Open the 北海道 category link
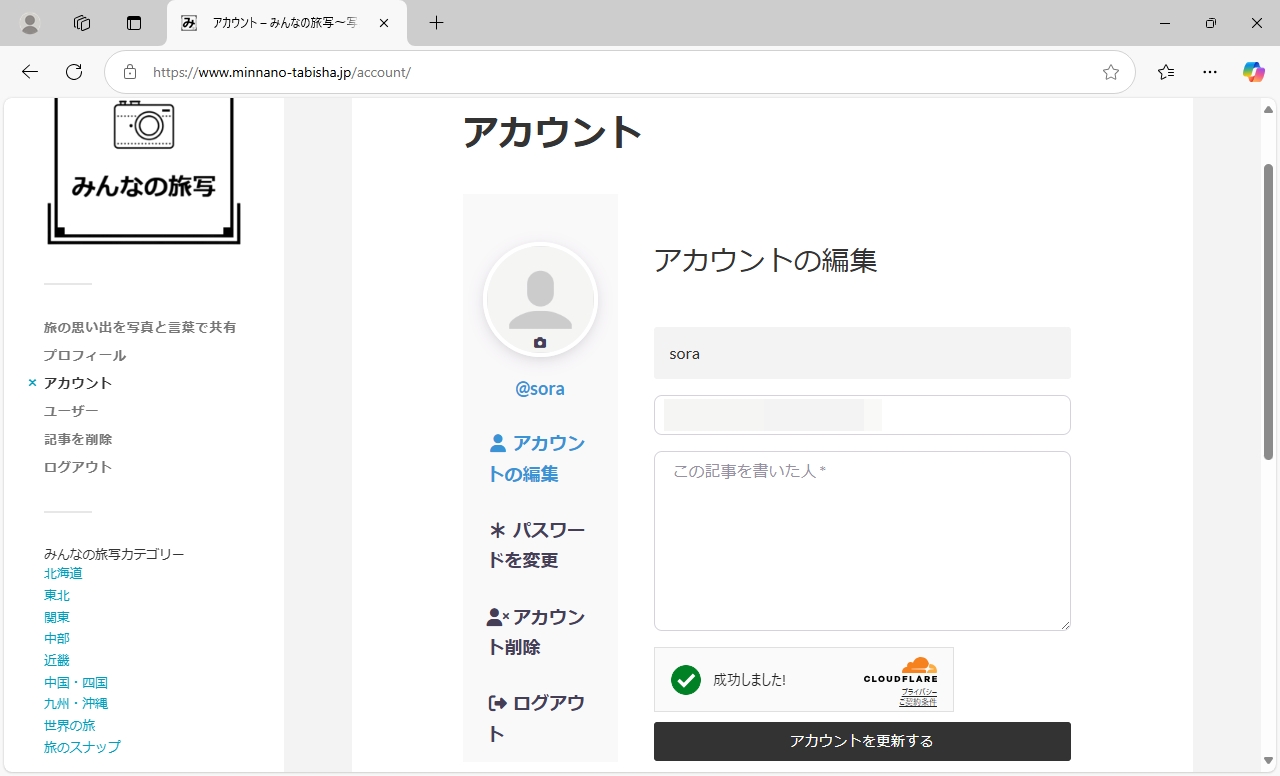1280x776 pixels. click(x=63, y=573)
